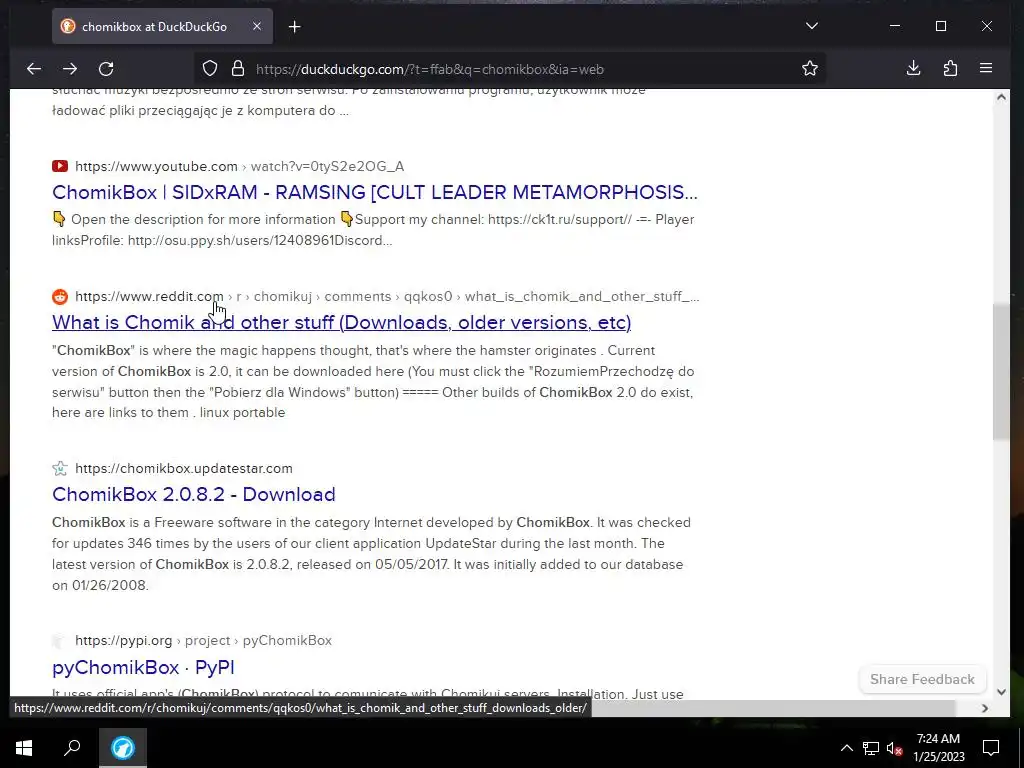This screenshot has height=768, width=1024.
Task: Open the browser hamburger menu
Action: pyautogui.click(x=986, y=68)
